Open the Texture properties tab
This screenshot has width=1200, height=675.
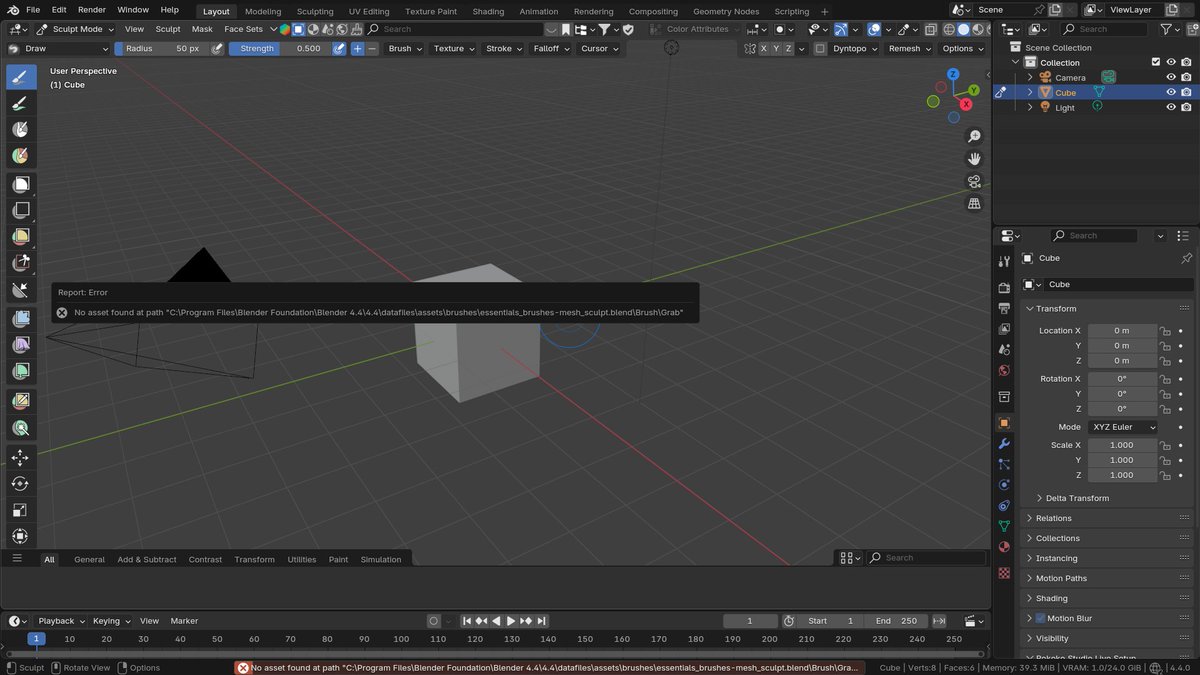point(1004,573)
